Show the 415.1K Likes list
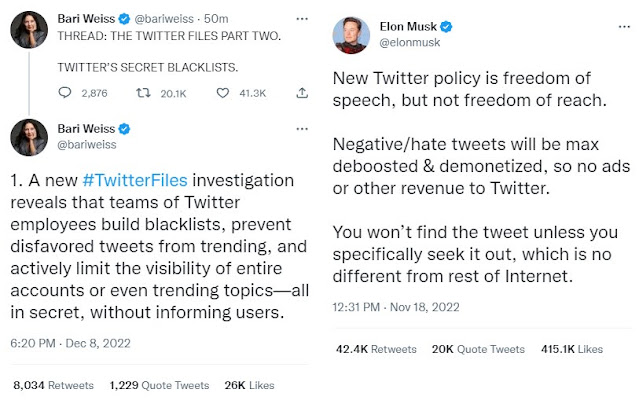Viewport: 639px width, 404px height. click(x=571, y=349)
